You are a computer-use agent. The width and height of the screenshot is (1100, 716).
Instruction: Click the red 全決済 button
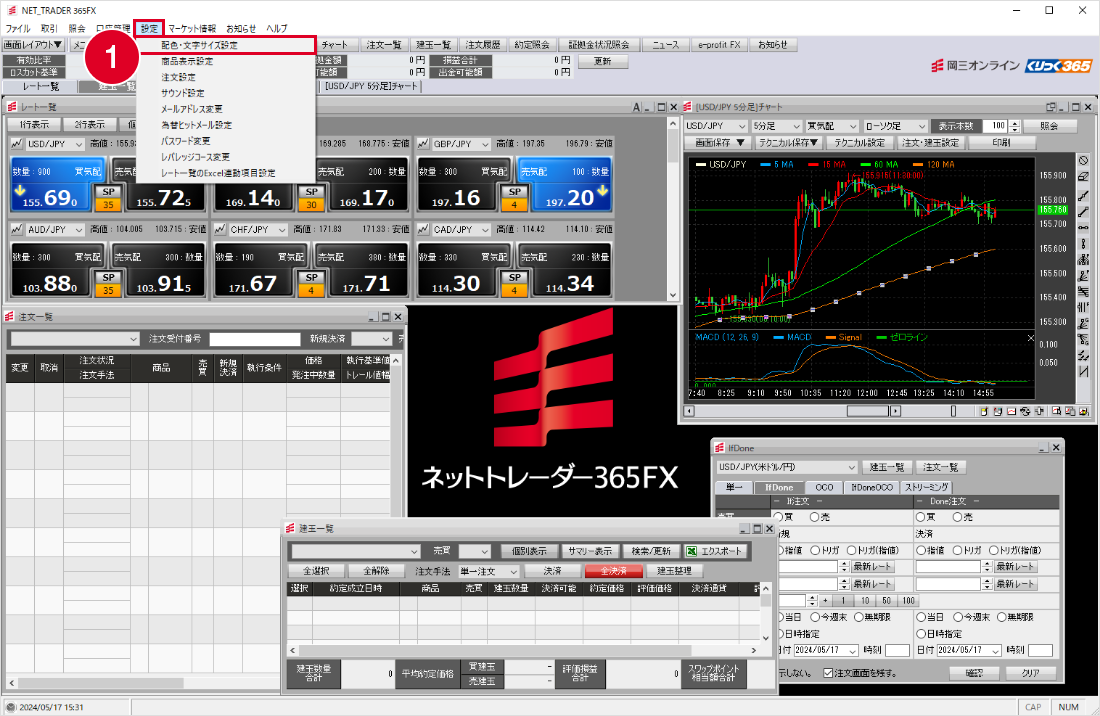[613, 572]
